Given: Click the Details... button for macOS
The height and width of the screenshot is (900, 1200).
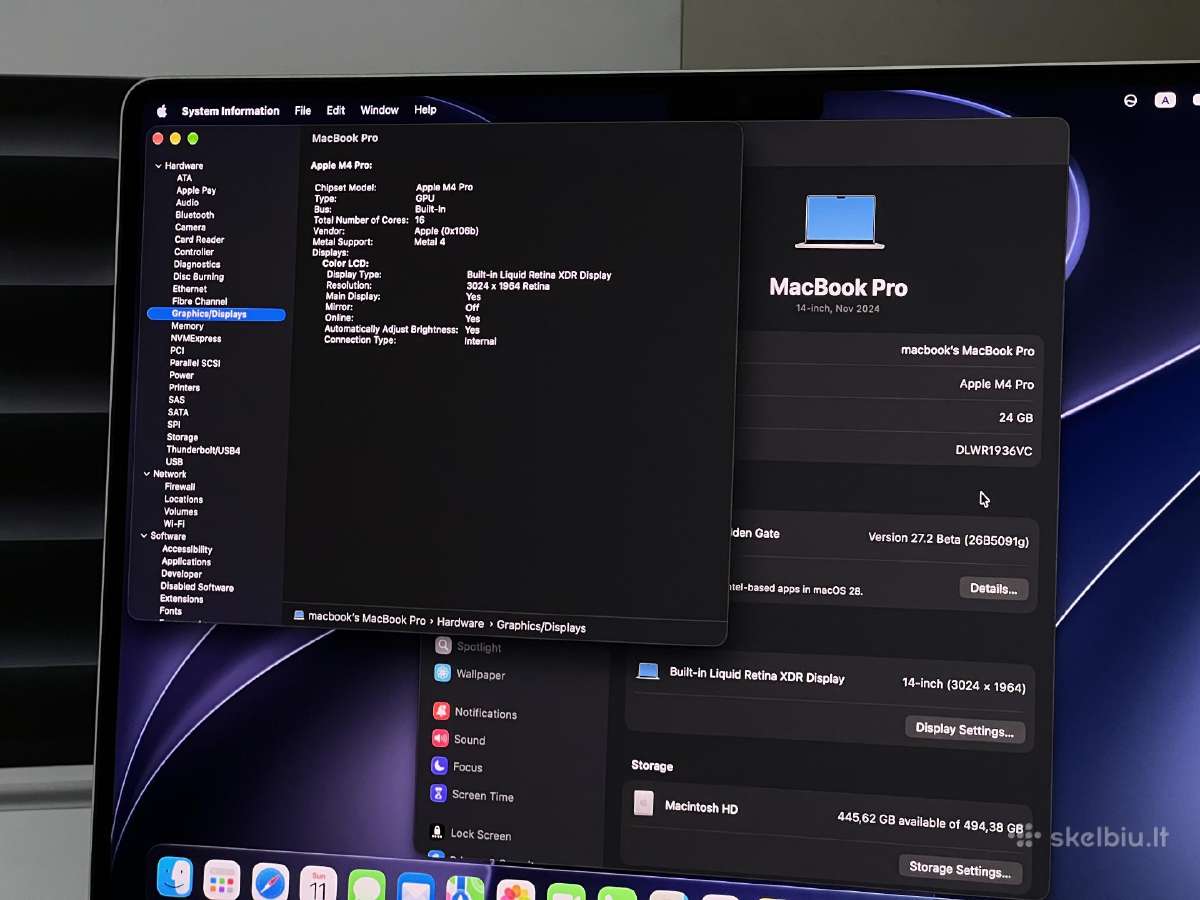Looking at the screenshot, I should click(x=993, y=588).
